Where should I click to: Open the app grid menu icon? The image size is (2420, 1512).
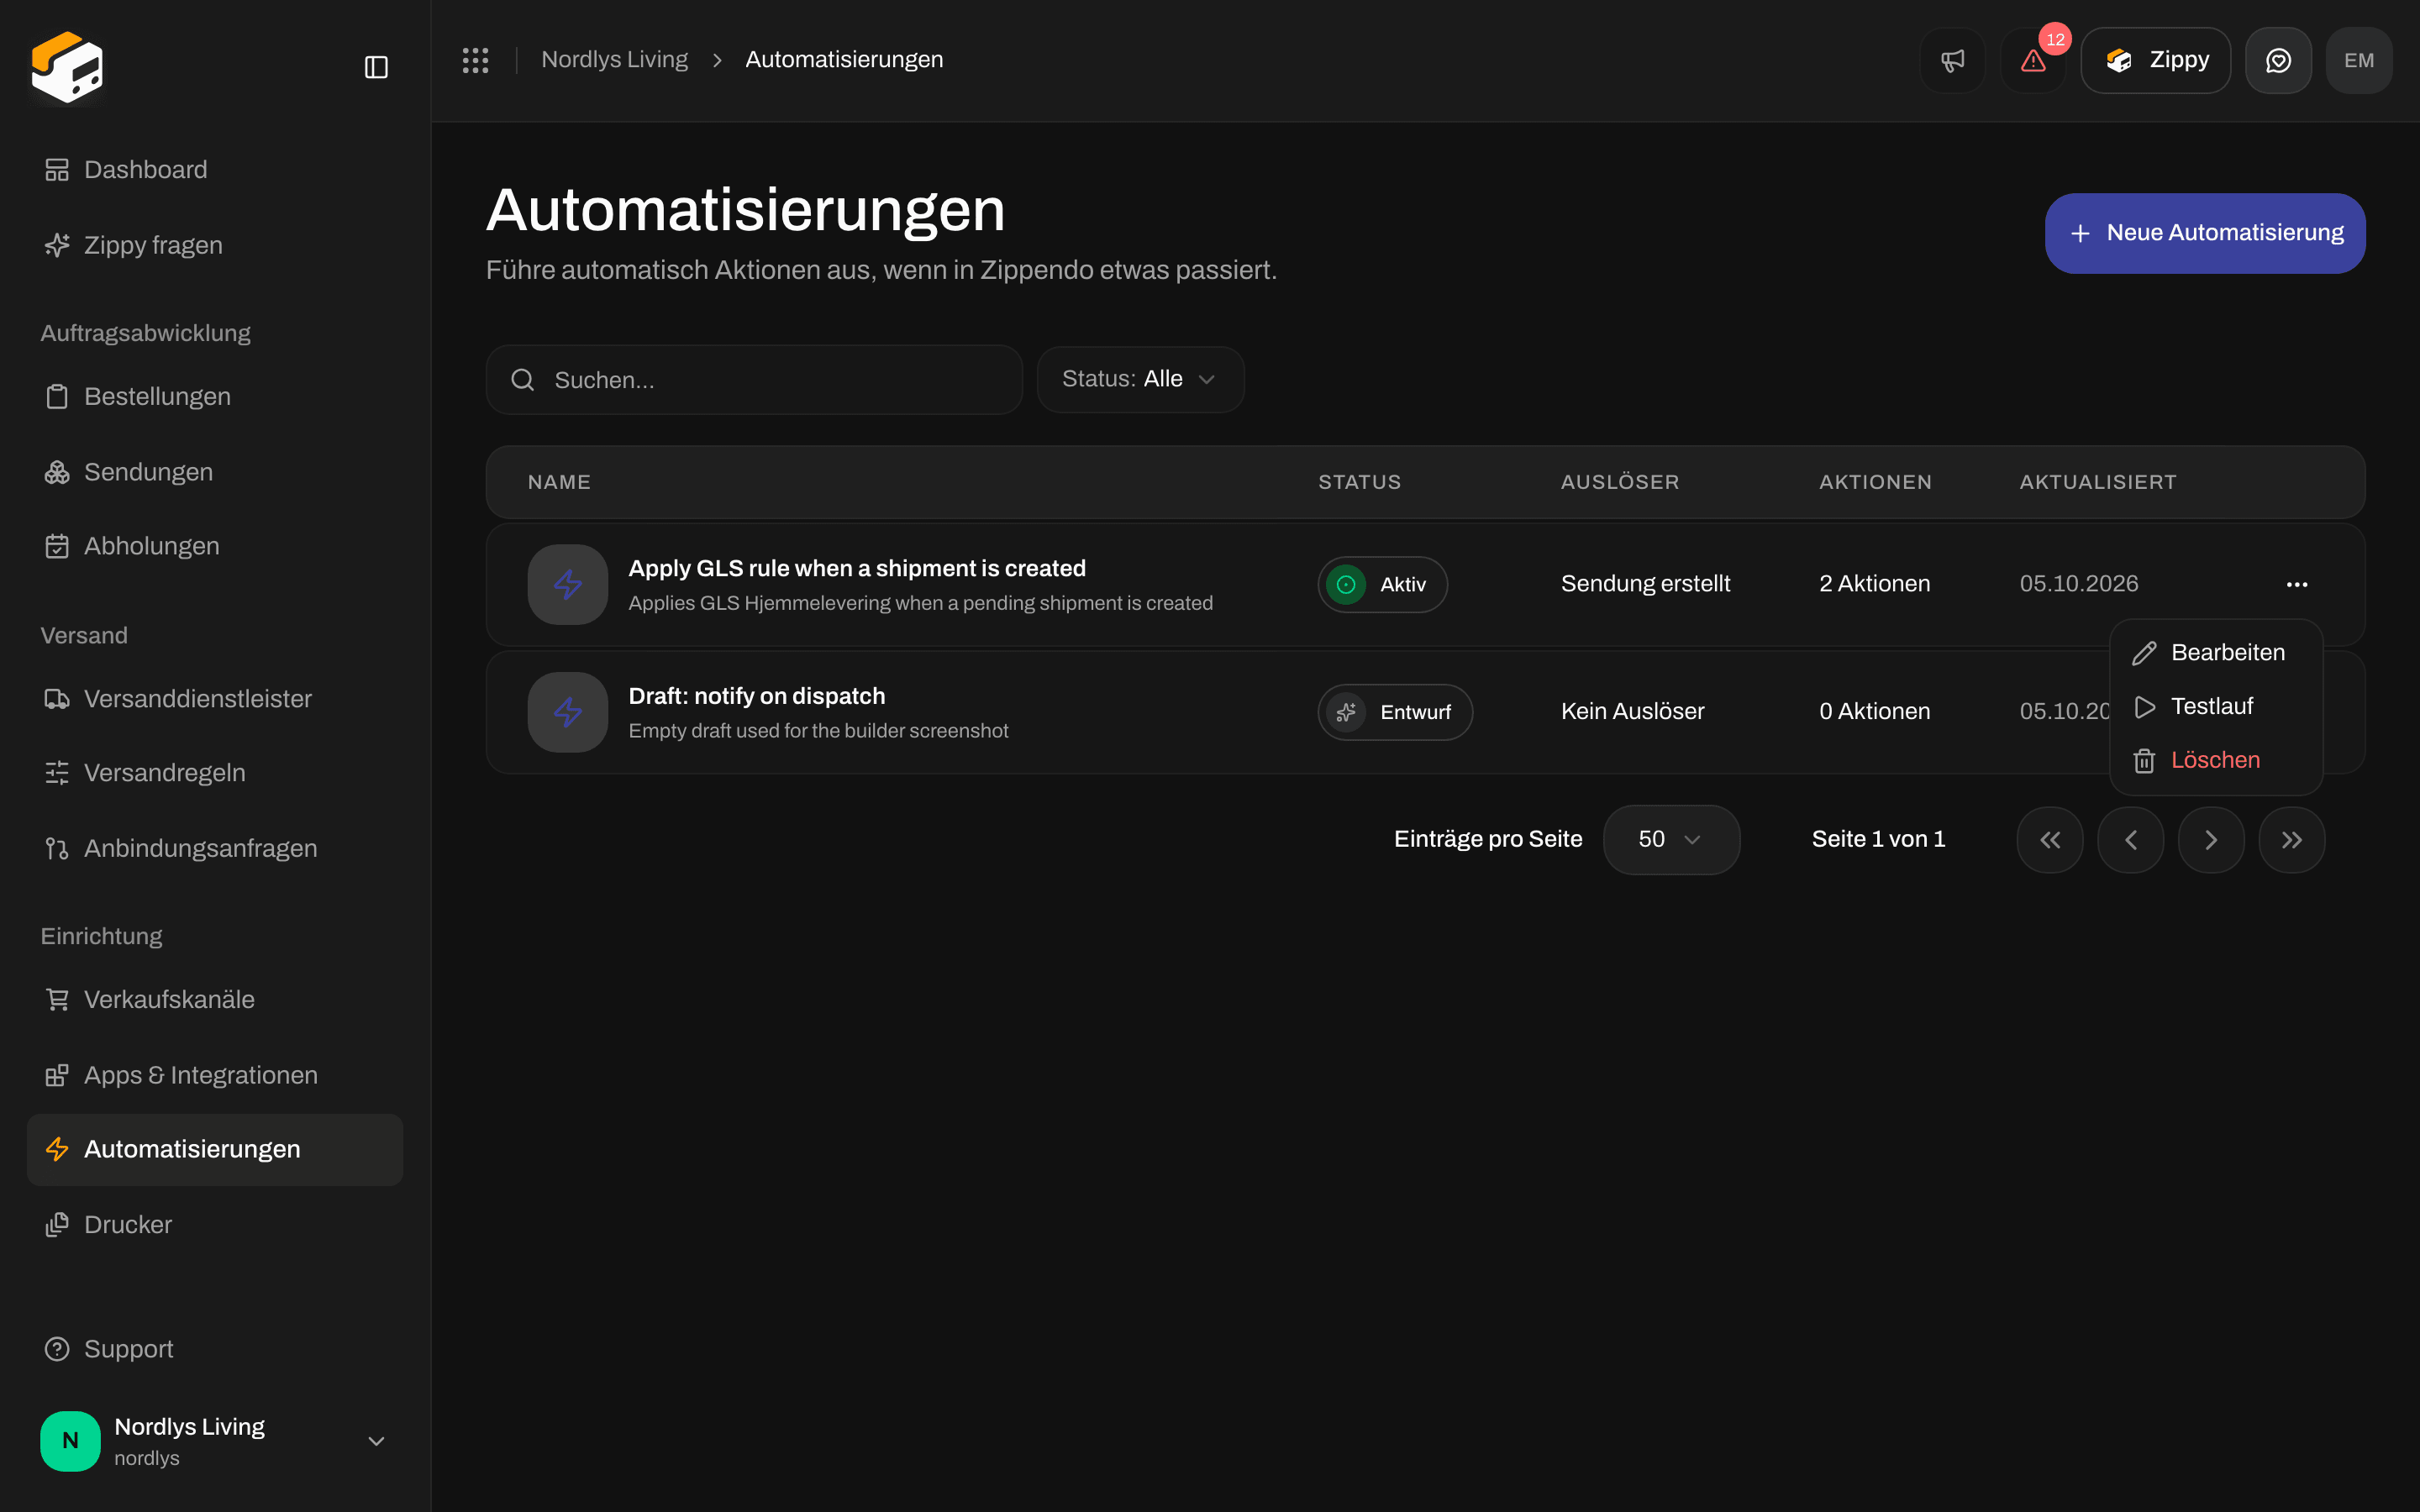pos(476,60)
